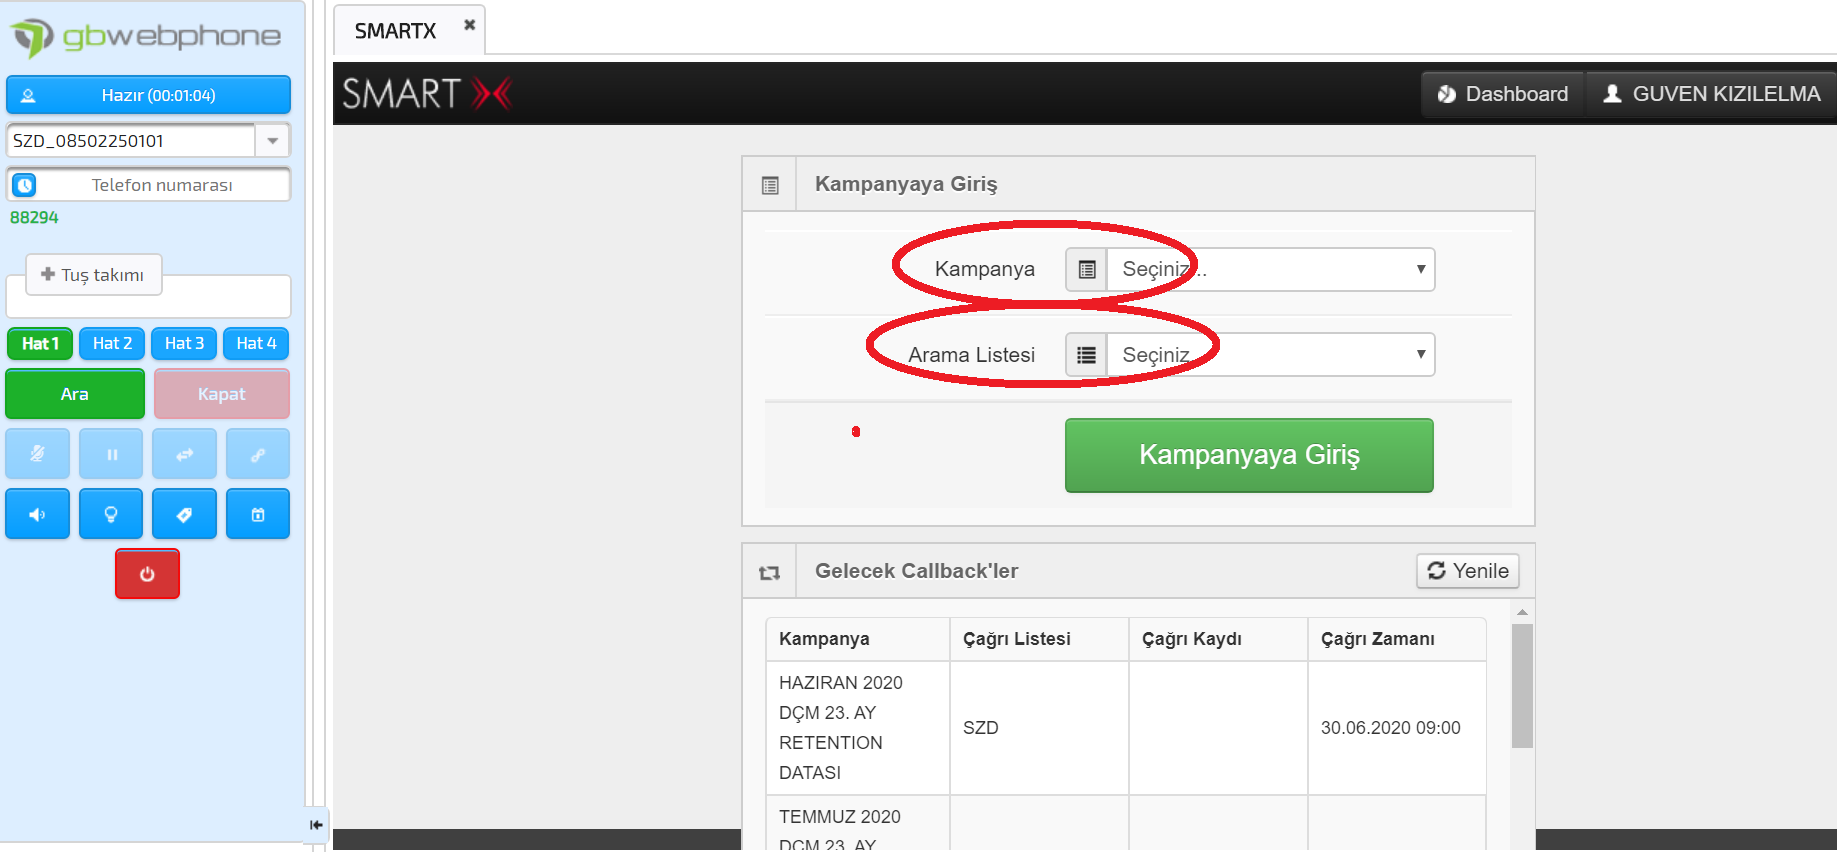Viewport: 1837px width, 852px height.
Task: Click the call transfer arrows button
Action: [184, 454]
